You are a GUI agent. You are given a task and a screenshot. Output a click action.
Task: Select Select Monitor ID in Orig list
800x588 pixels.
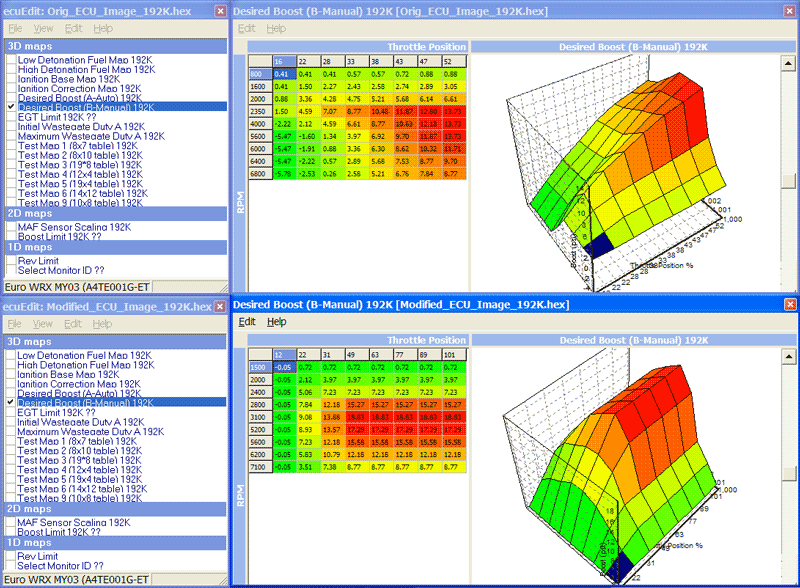tap(61, 271)
